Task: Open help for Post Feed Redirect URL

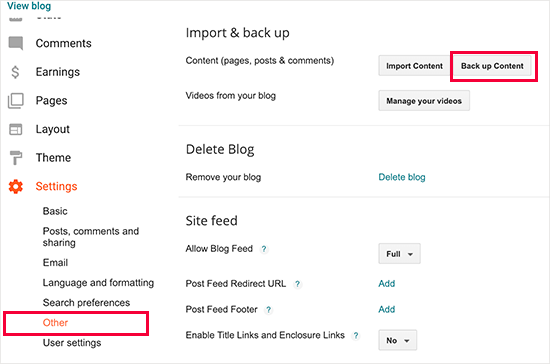Action: click(297, 284)
